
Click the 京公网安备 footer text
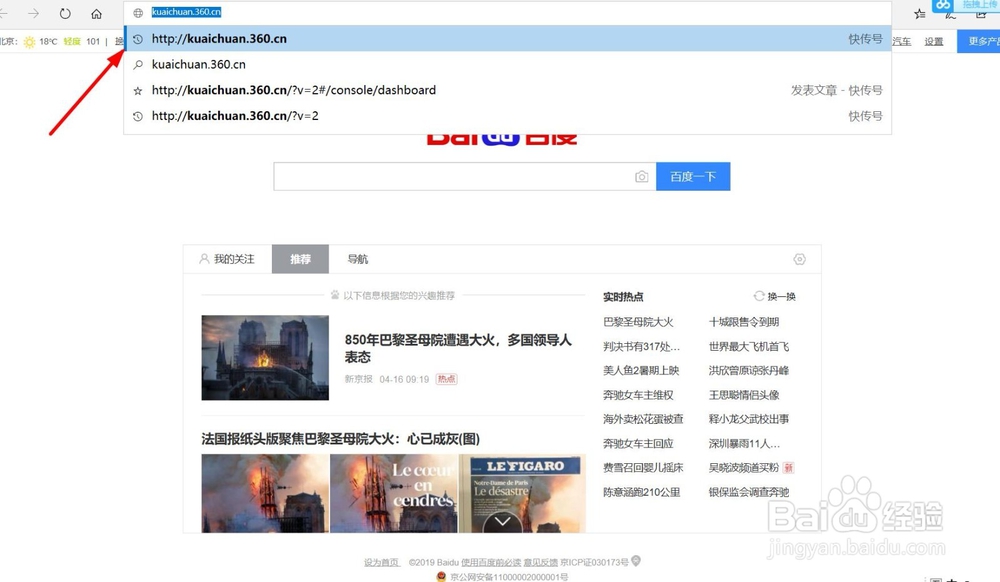509,577
